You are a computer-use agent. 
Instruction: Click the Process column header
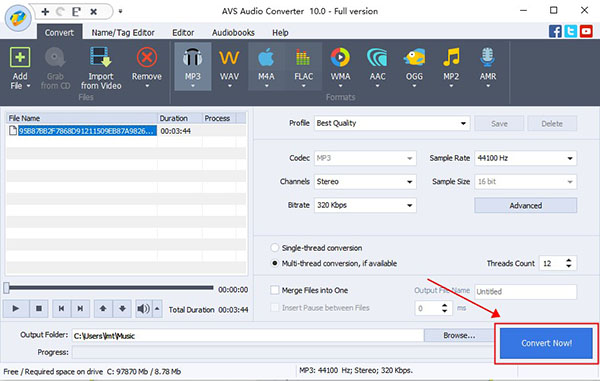[x=219, y=118]
